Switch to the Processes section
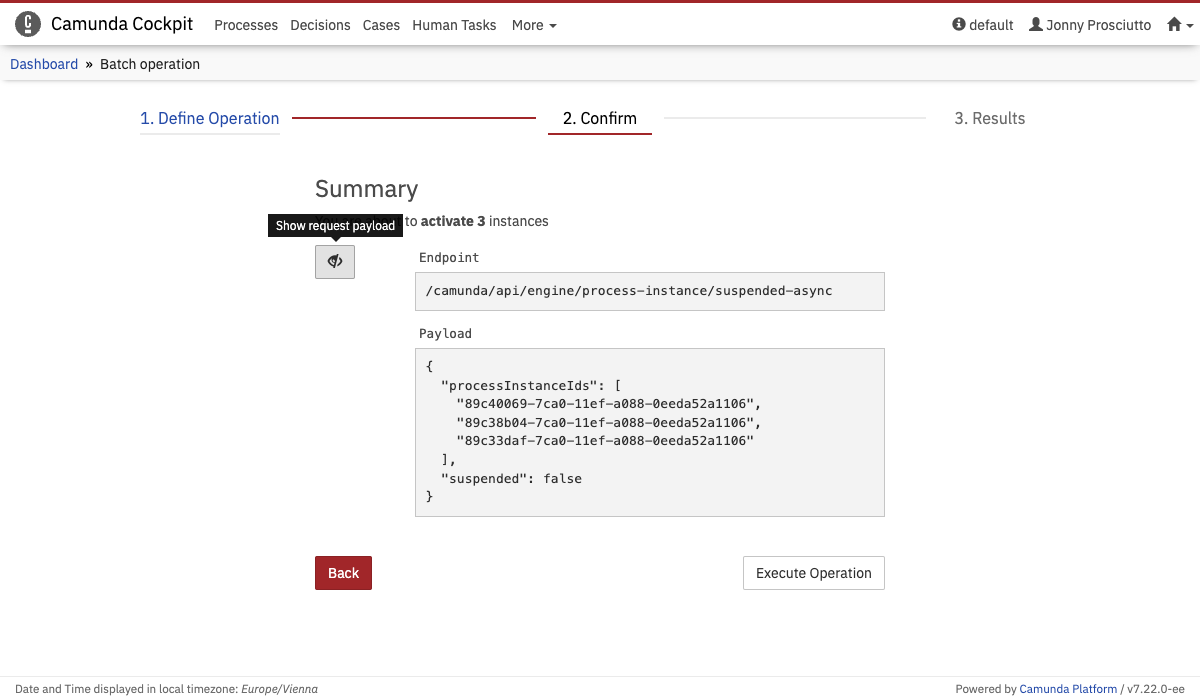The width and height of the screenshot is (1200, 700). [x=246, y=25]
